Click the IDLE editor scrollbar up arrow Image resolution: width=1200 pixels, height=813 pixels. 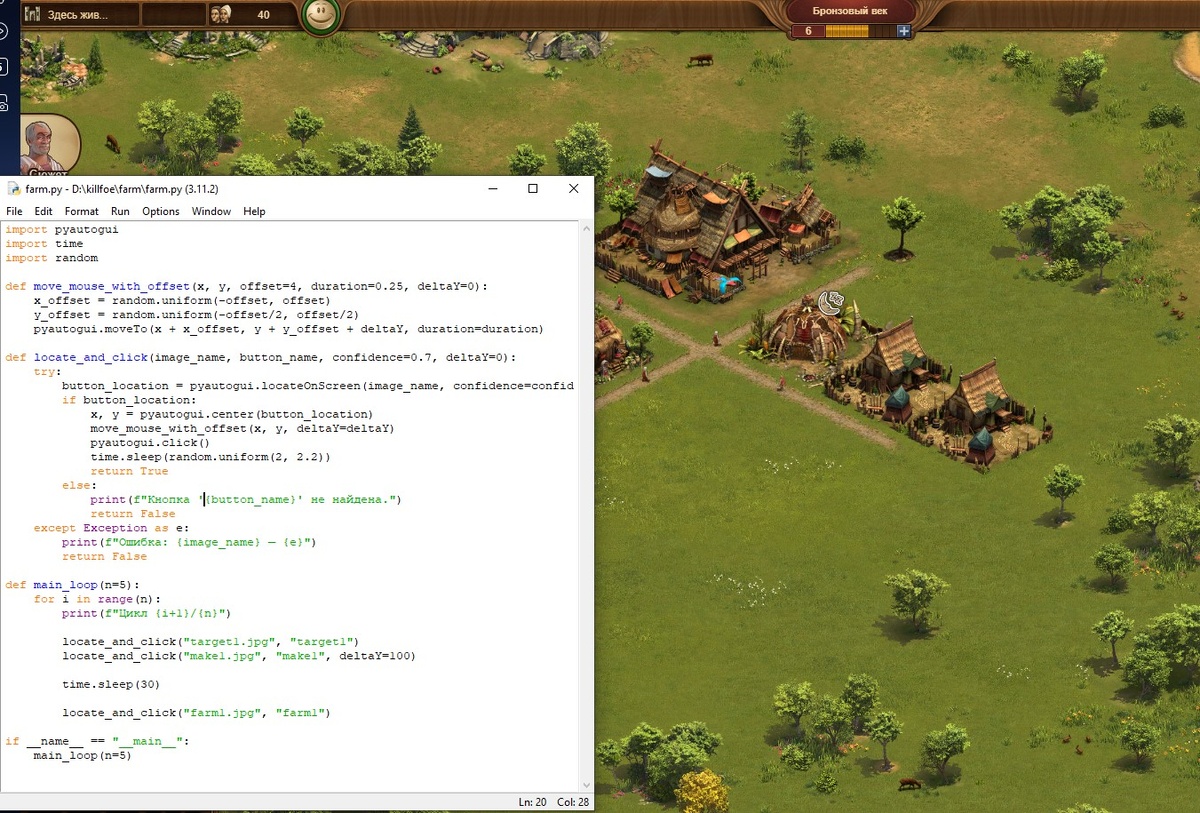[585, 230]
